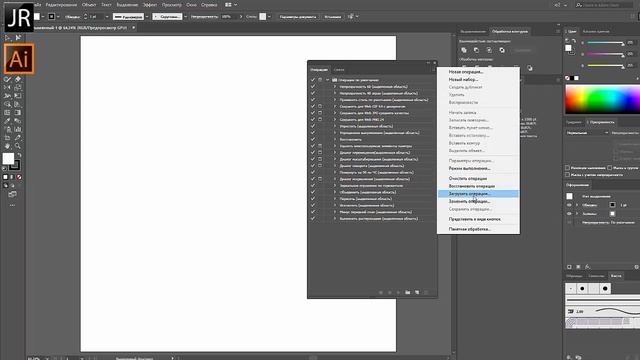Expand the 'Выполнить растрирование' action
640x360 pixels.
(x=335, y=218)
